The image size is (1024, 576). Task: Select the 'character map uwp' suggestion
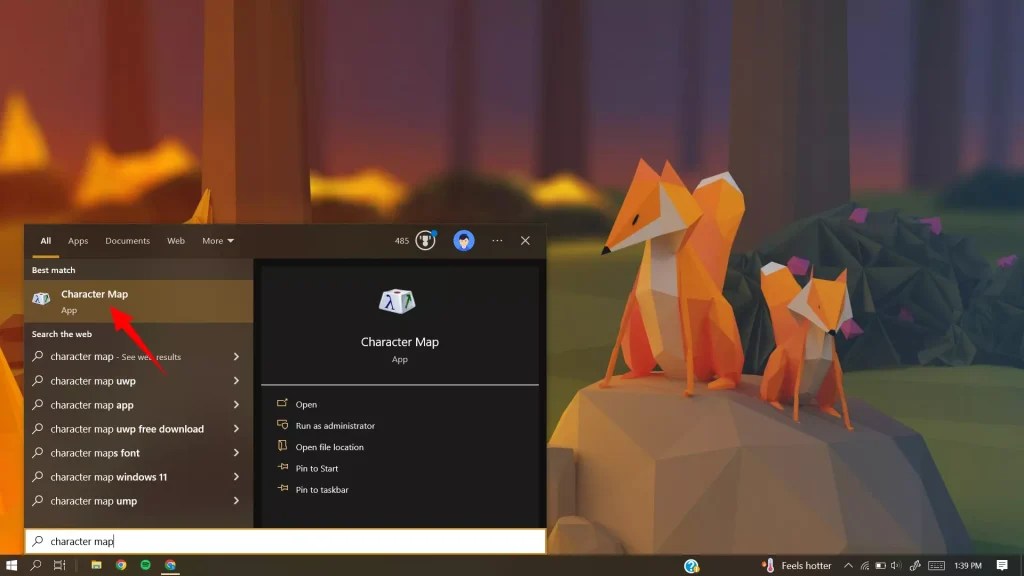coord(138,381)
